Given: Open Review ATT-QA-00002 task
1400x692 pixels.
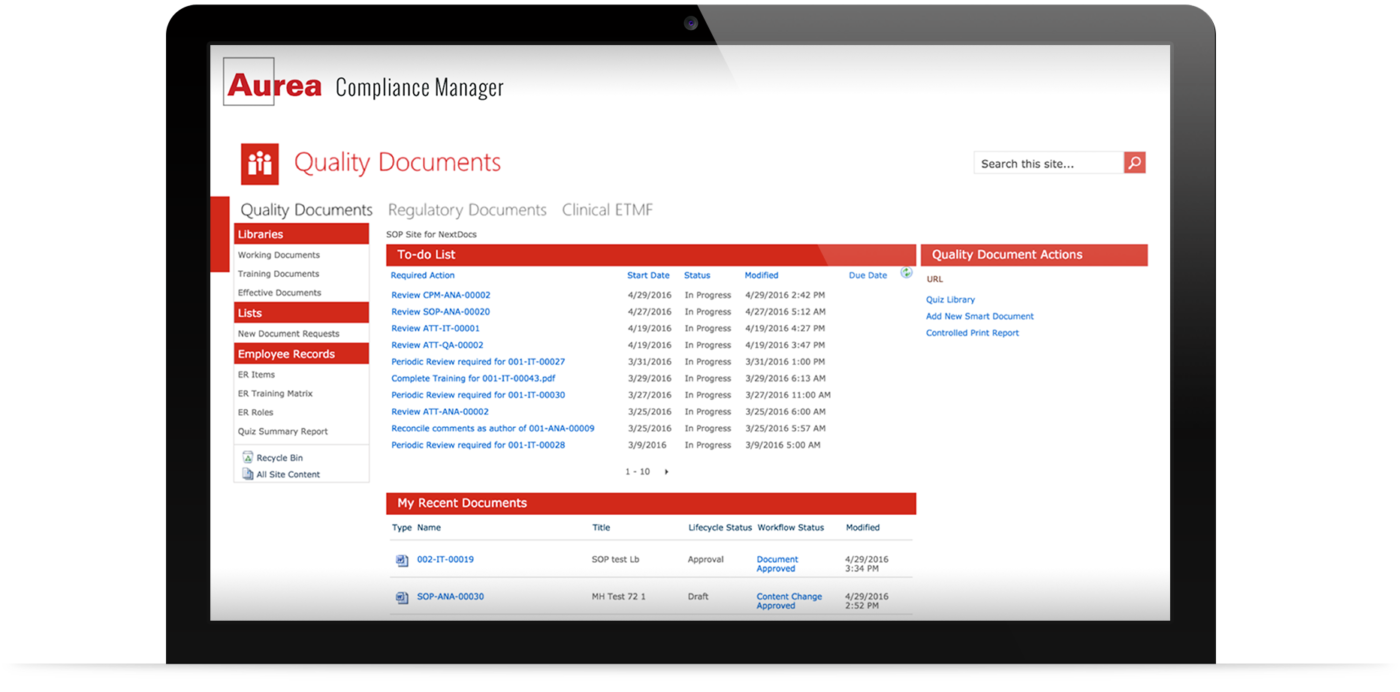Looking at the screenshot, I should point(437,345).
